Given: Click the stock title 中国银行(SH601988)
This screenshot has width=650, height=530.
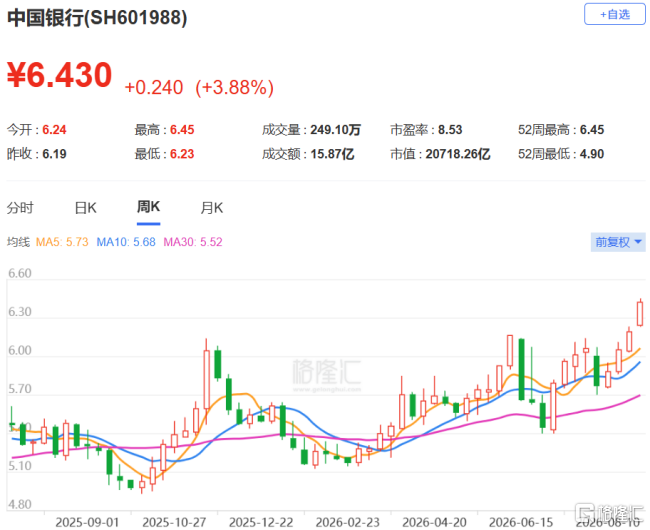Looking at the screenshot, I should [97, 18].
